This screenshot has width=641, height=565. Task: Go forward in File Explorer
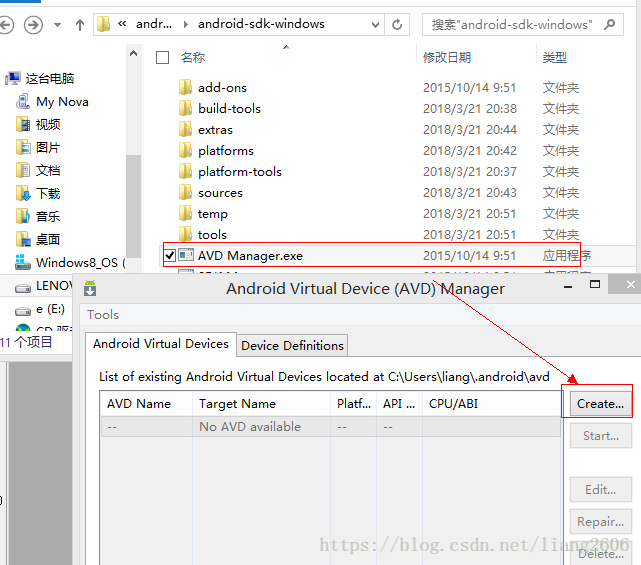point(33,25)
